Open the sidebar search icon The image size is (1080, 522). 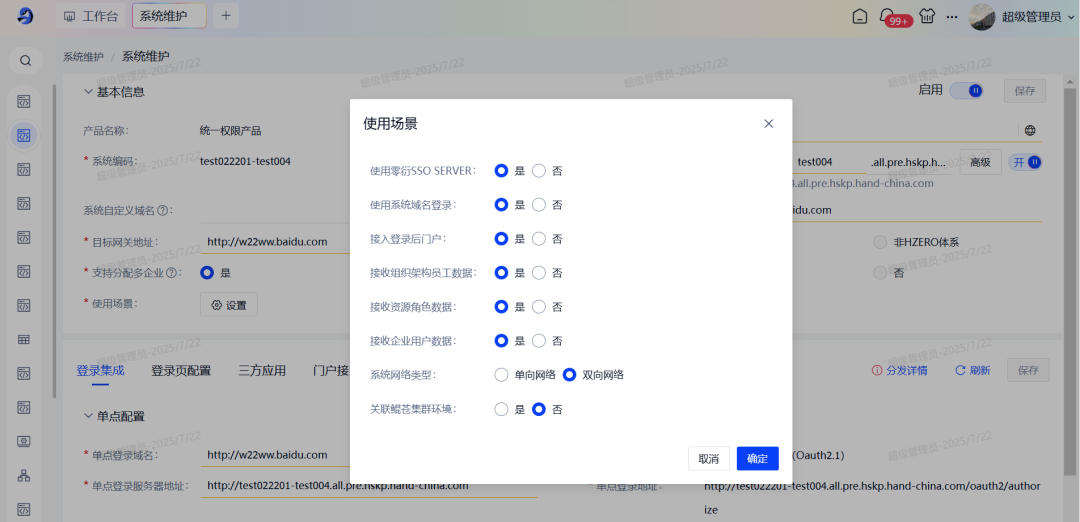pyautogui.click(x=25, y=60)
